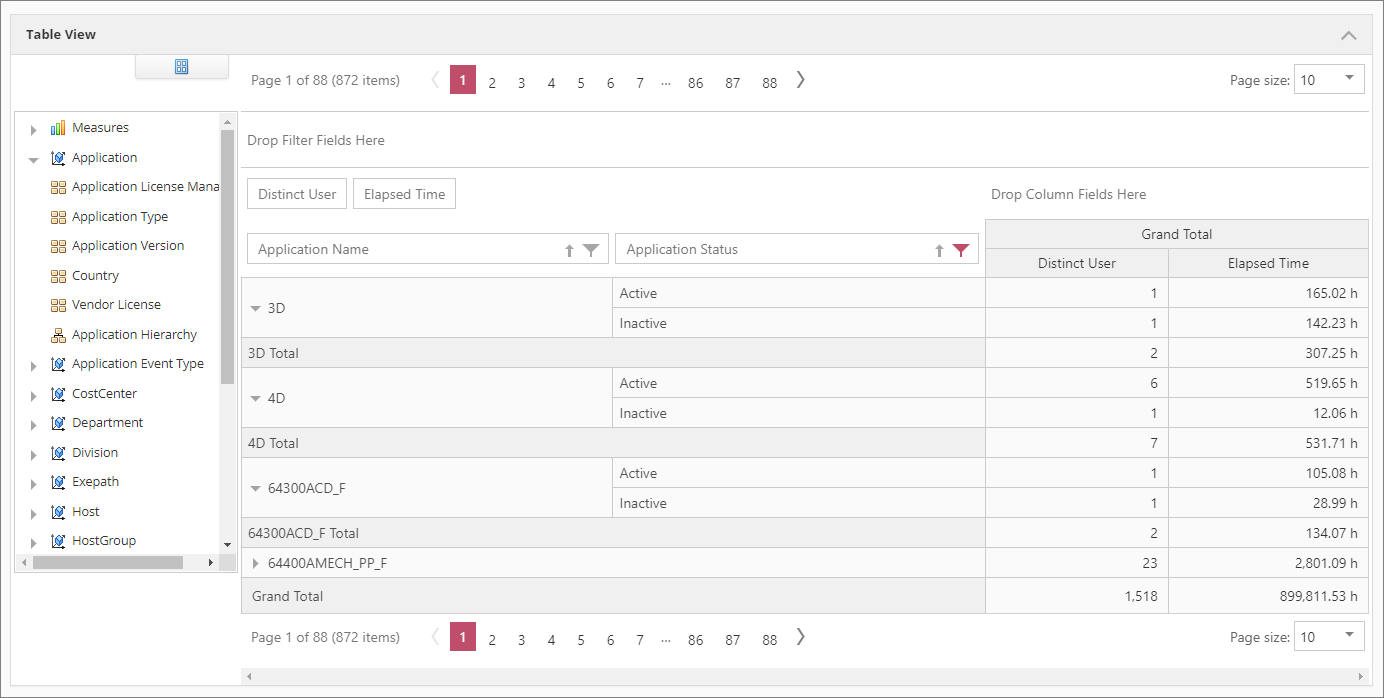This screenshot has height=698, width=1384.
Task: Expand the Measures tree node
Action: 34,129
